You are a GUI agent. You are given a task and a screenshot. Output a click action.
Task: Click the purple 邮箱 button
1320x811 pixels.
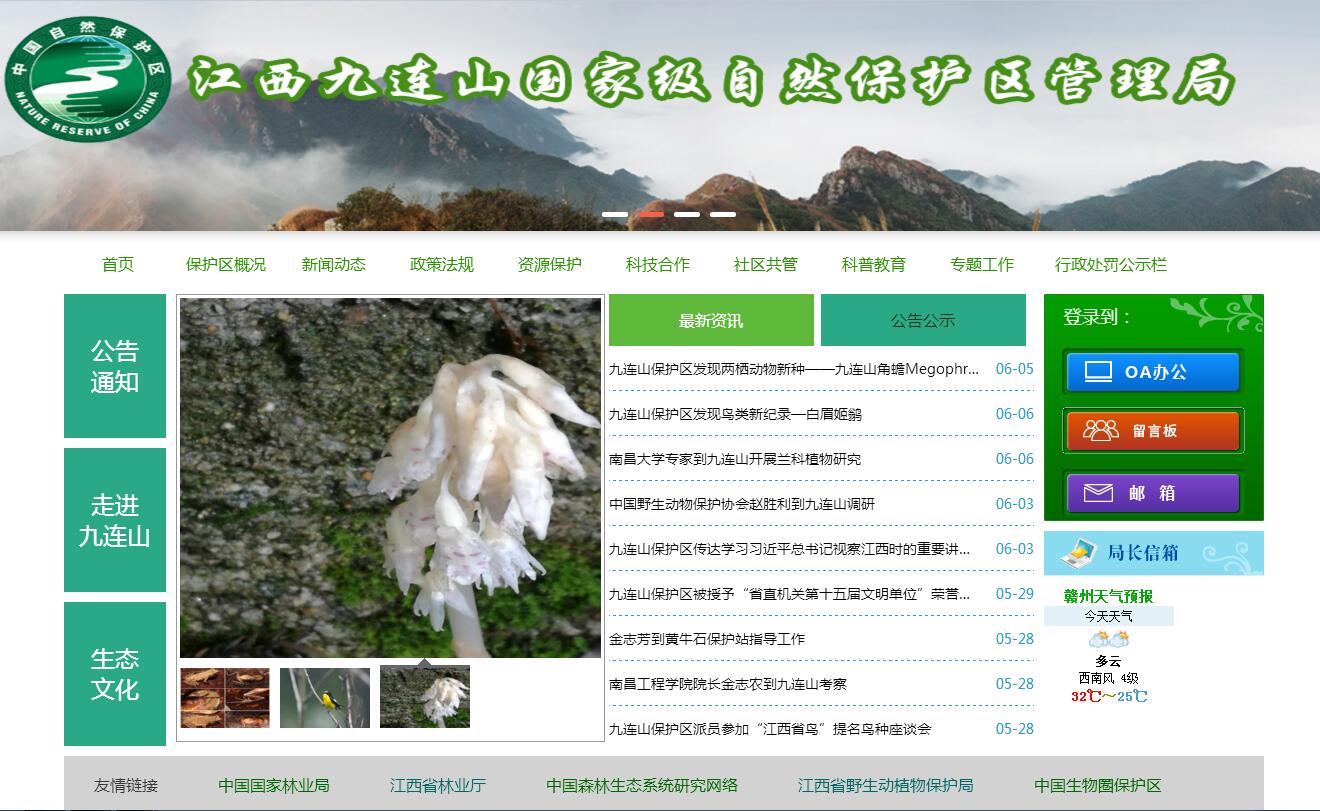pyautogui.click(x=1153, y=493)
